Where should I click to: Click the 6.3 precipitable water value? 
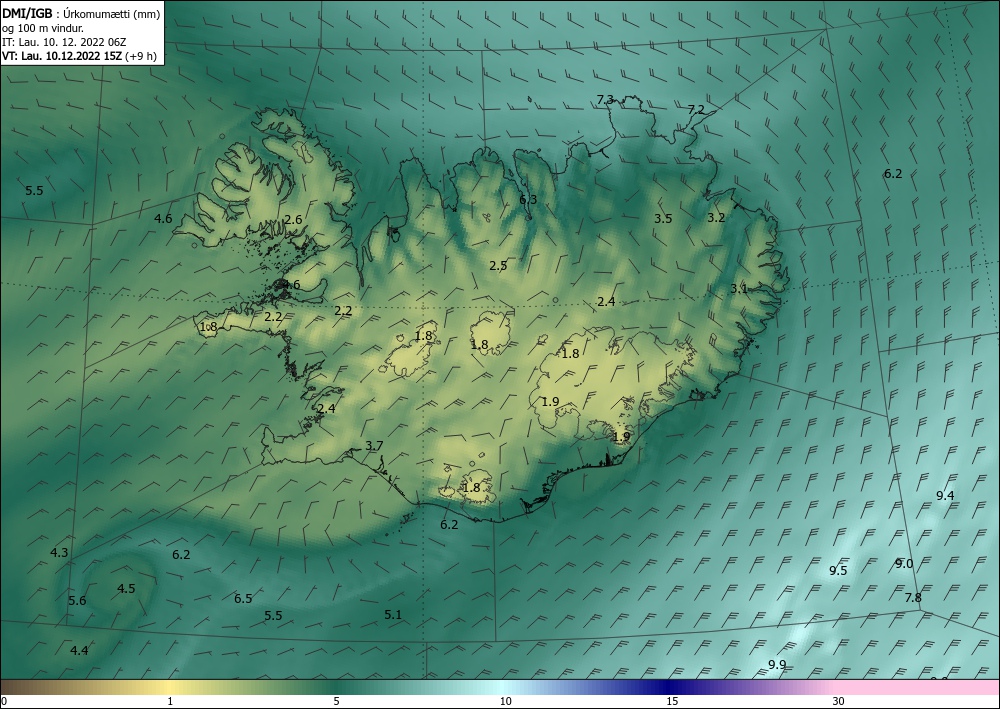pyautogui.click(x=528, y=199)
